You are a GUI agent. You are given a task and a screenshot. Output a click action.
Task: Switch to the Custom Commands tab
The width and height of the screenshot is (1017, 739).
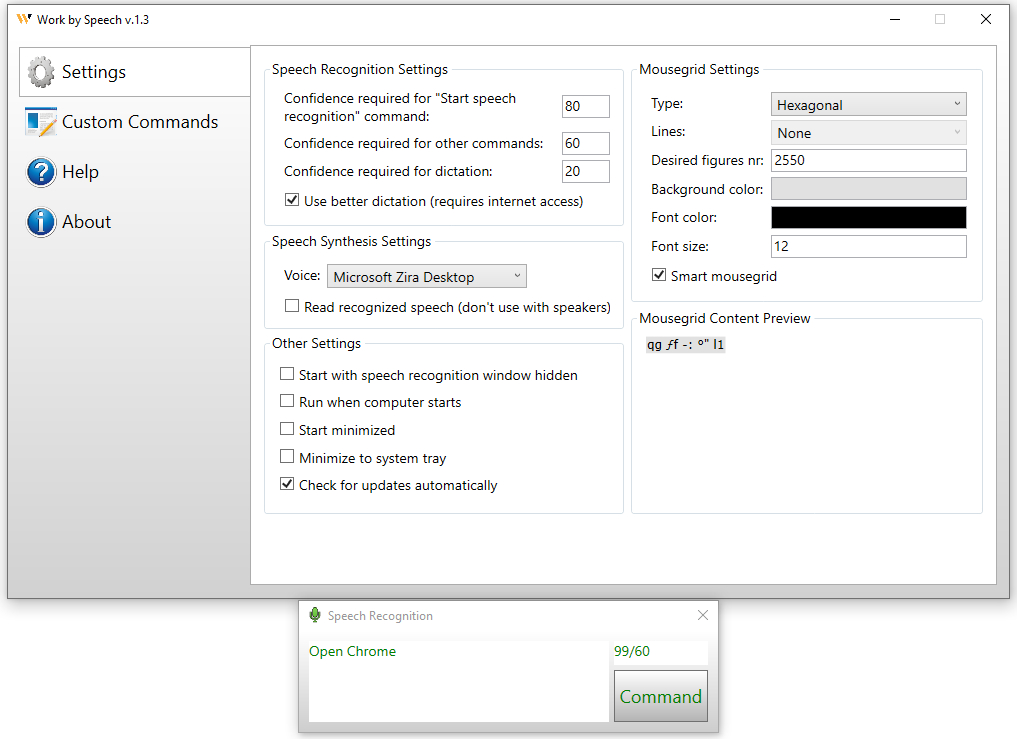[x=139, y=122]
